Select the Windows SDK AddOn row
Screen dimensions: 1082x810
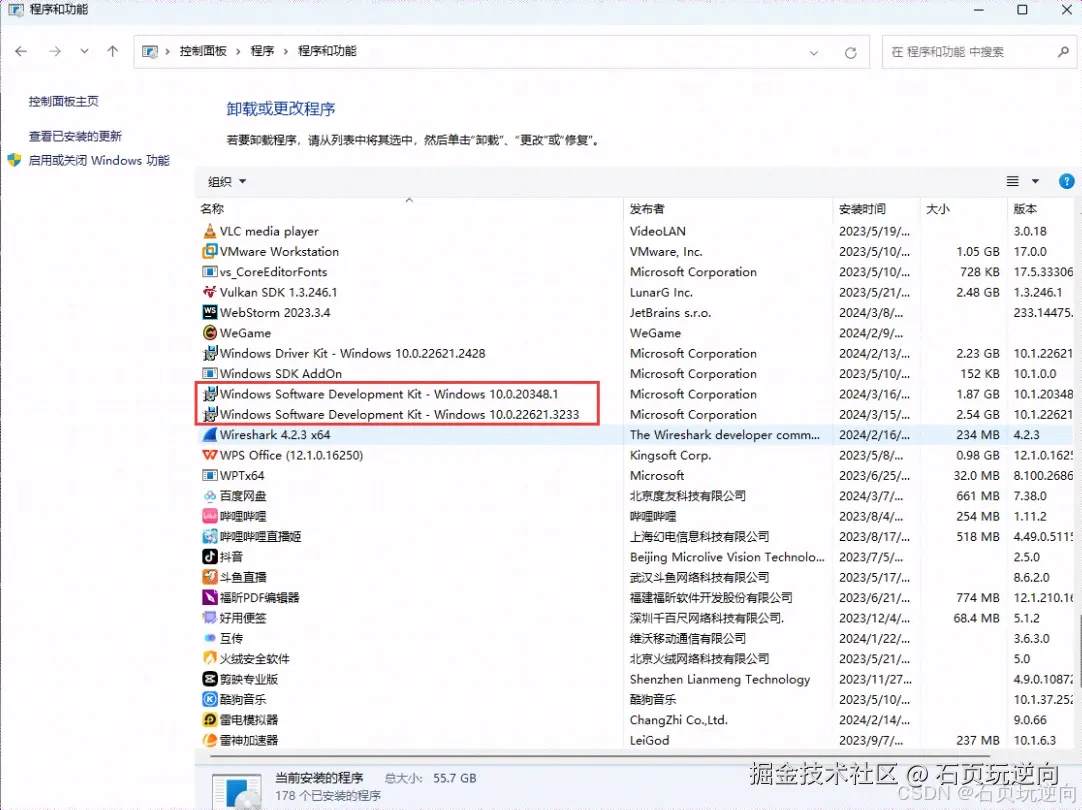635,373
